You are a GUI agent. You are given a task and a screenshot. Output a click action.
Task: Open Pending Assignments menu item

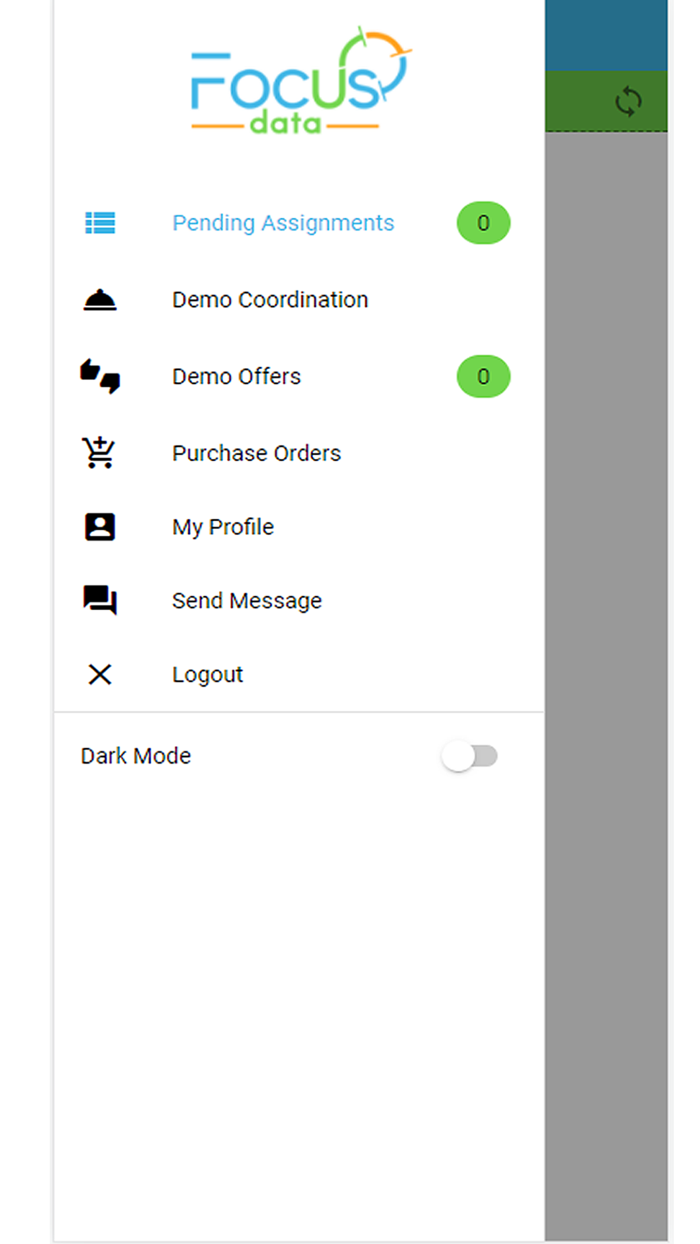click(283, 223)
